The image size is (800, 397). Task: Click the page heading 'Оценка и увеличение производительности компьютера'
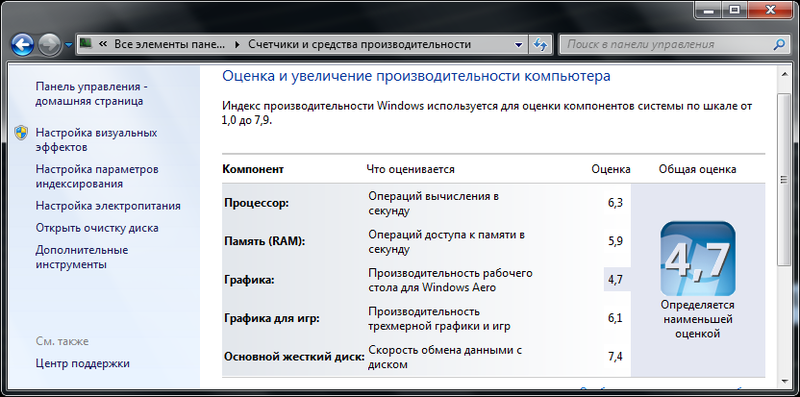[x=416, y=77]
